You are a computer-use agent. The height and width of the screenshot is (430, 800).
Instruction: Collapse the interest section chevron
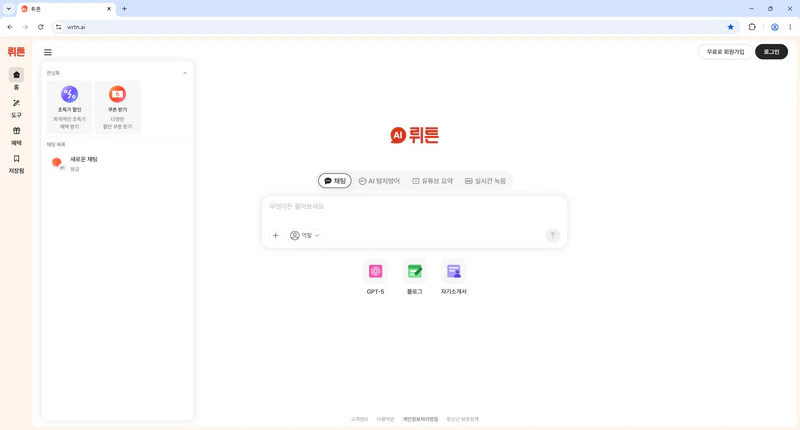tap(185, 73)
